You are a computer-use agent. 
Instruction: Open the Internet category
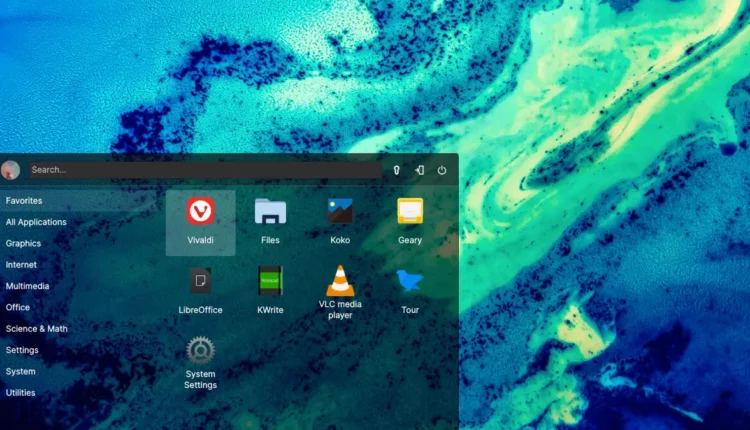click(21, 265)
